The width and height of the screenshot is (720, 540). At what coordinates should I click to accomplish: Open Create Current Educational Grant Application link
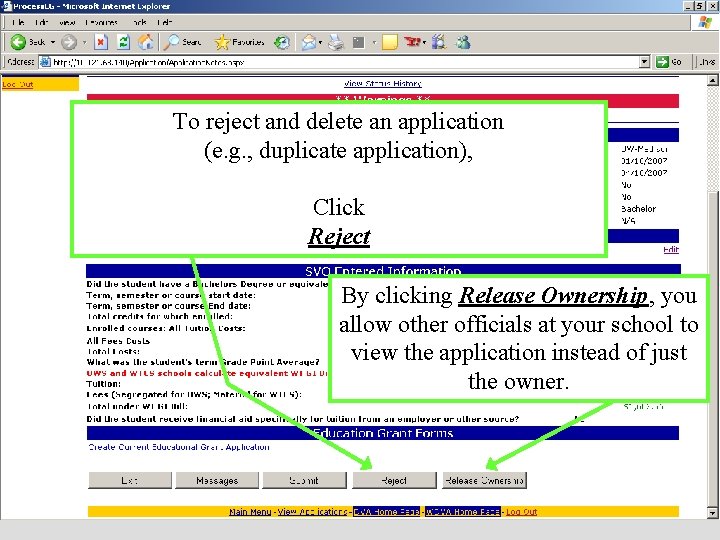[179, 447]
